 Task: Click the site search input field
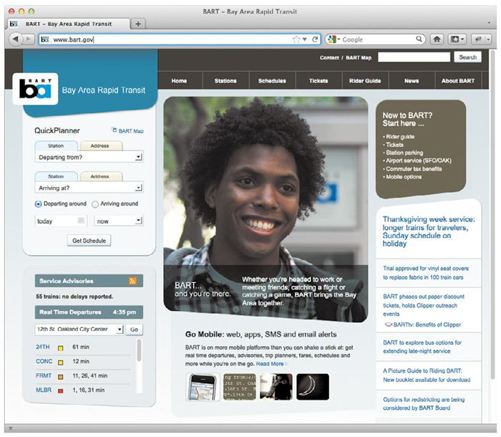[414, 57]
